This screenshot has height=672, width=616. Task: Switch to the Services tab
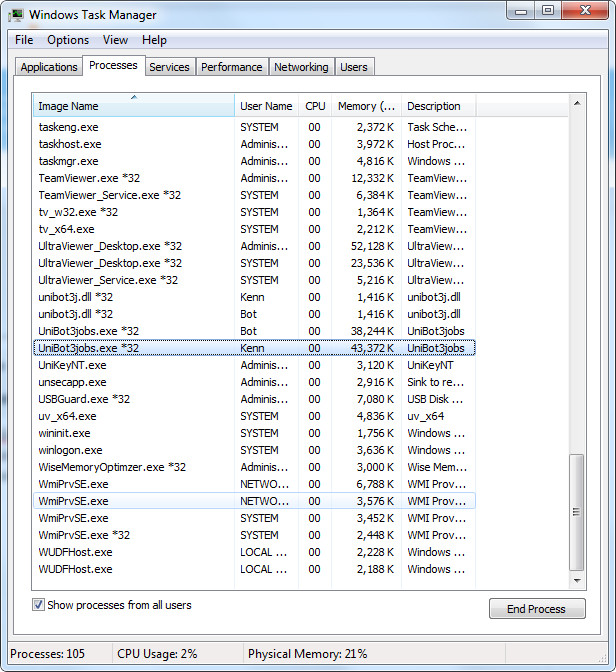click(169, 67)
